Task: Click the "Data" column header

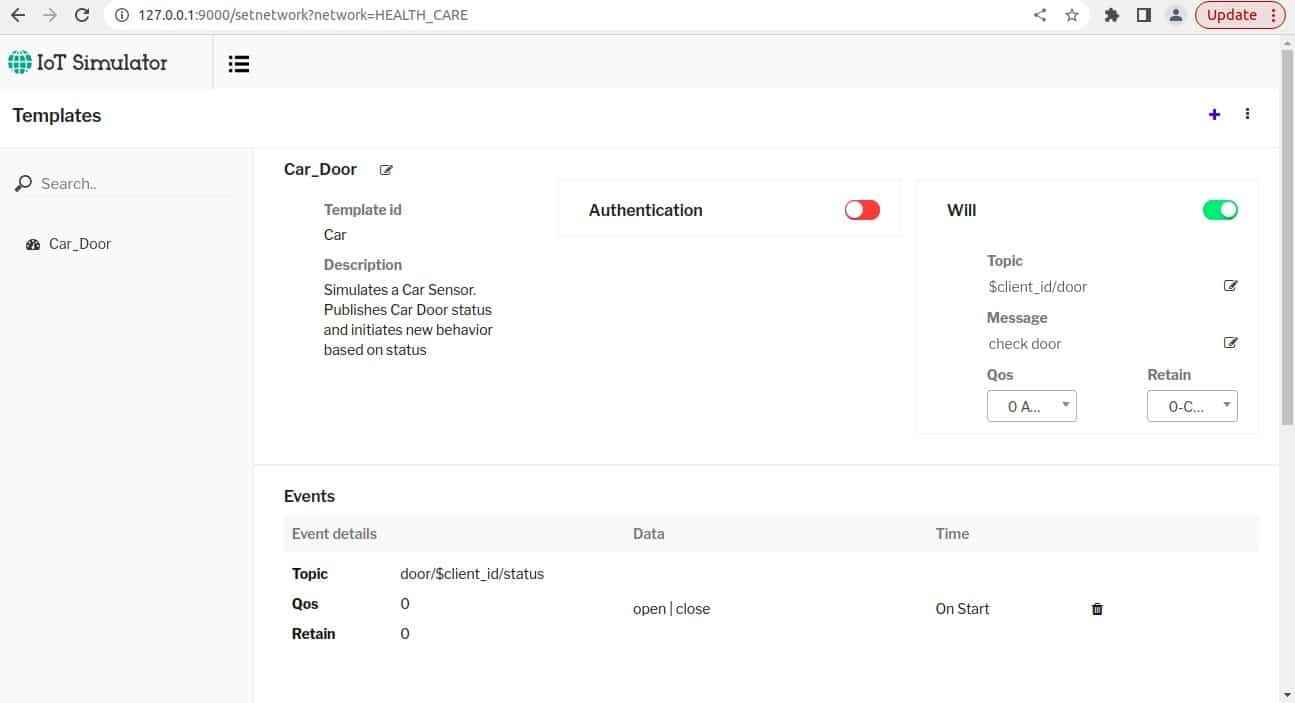Action: coord(649,534)
